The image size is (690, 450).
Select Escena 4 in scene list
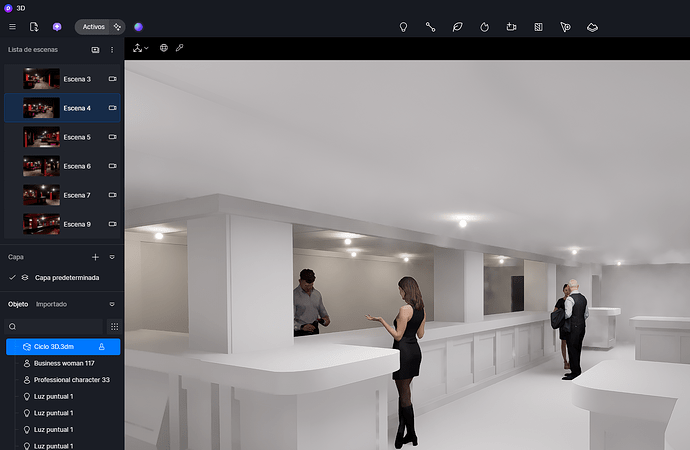point(62,108)
